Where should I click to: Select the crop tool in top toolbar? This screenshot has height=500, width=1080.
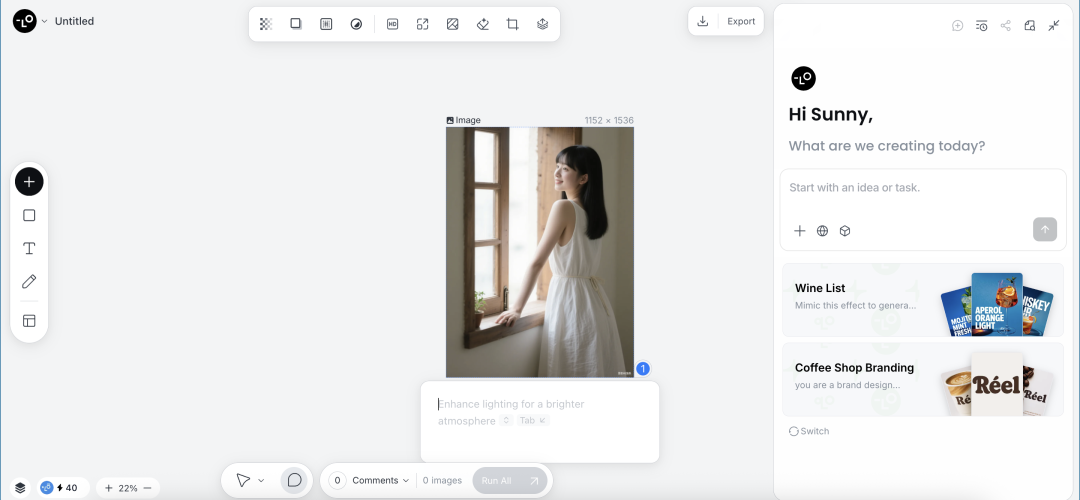tap(512, 24)
